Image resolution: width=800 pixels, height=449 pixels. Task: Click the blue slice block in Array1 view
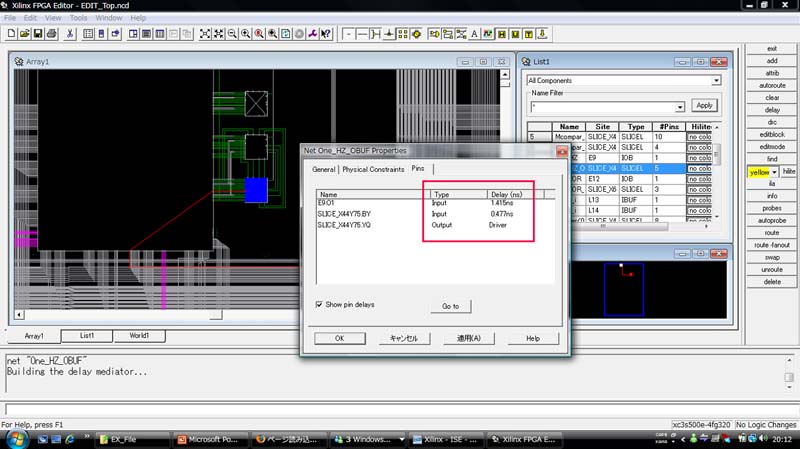point(256,190)
